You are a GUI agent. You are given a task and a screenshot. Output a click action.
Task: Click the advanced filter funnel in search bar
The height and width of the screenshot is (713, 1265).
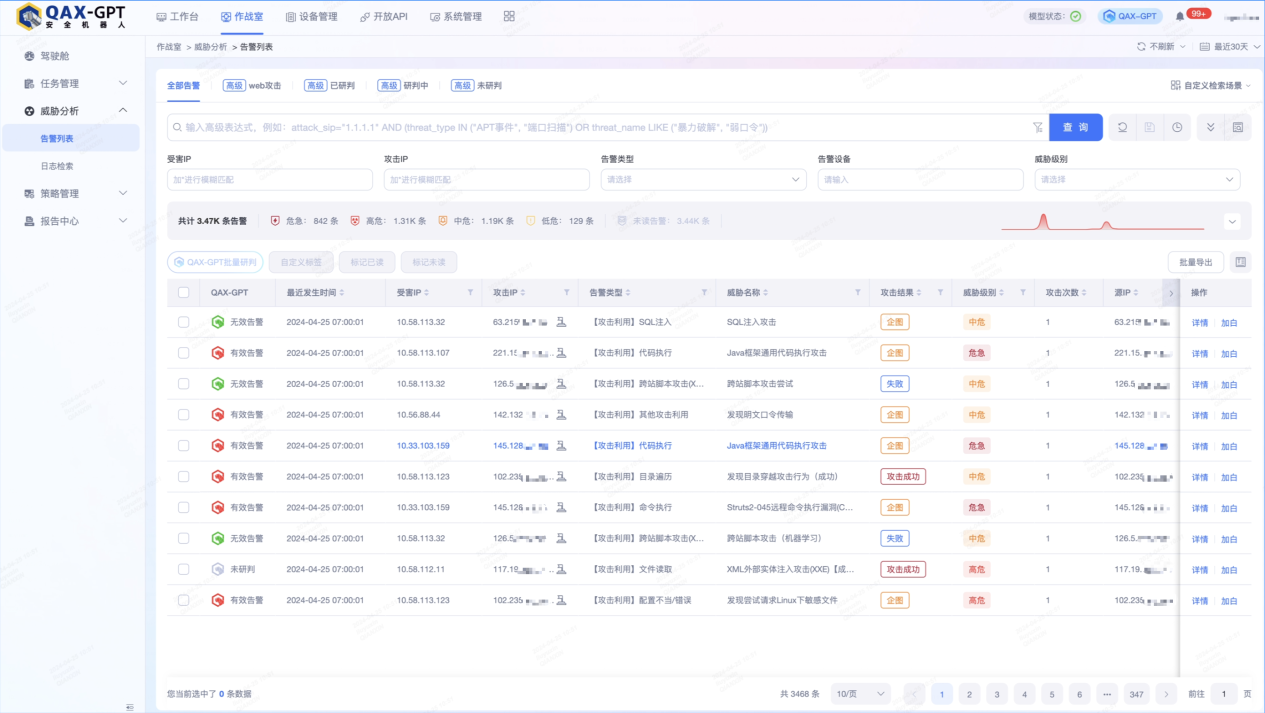click(1037, 127)
